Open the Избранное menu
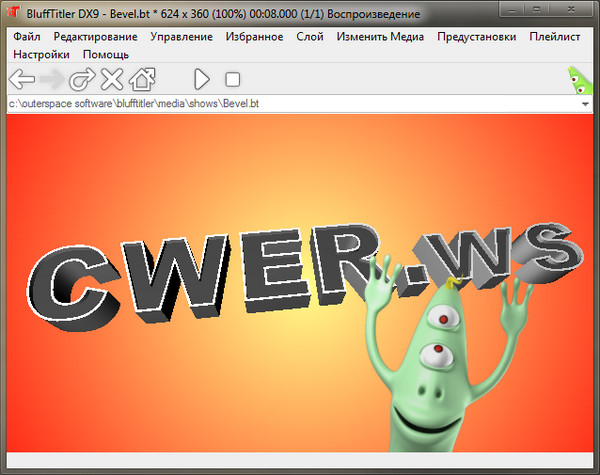 click(x=254, y=37)
